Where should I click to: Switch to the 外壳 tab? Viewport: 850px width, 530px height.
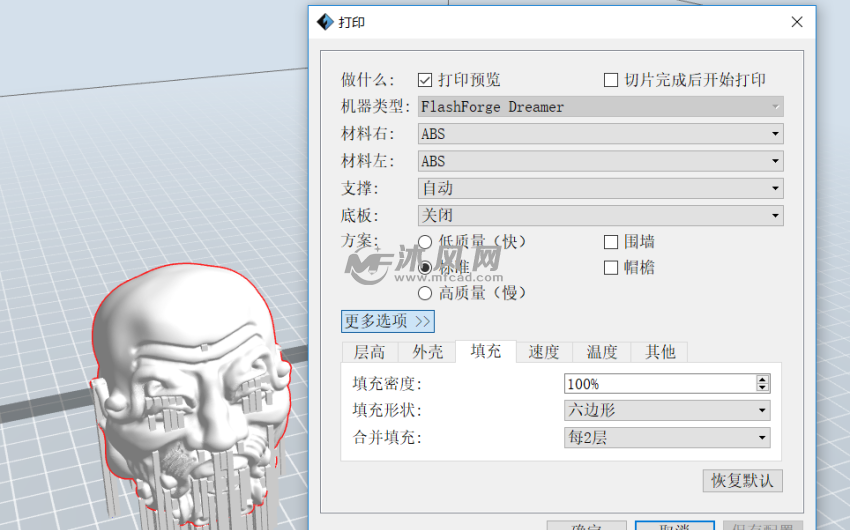(428, 352)
